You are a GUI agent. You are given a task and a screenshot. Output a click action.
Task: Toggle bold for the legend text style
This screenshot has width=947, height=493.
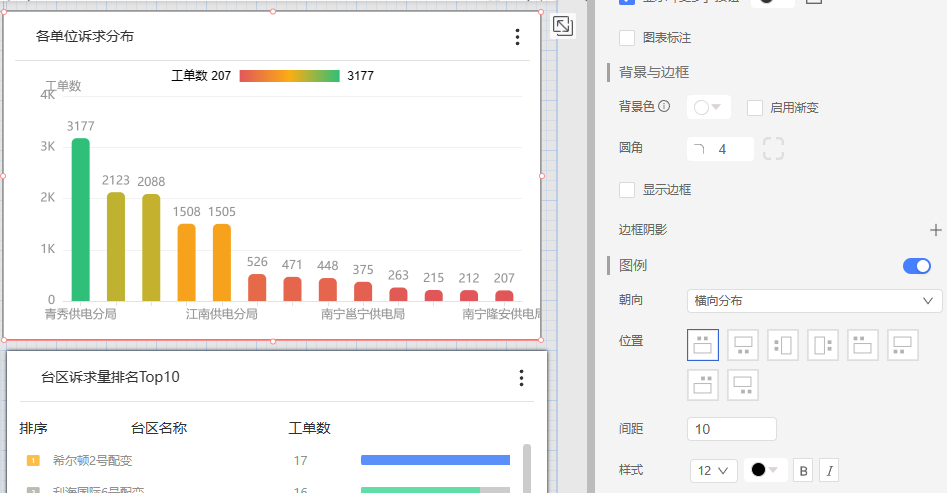click(x=802, y=470)
